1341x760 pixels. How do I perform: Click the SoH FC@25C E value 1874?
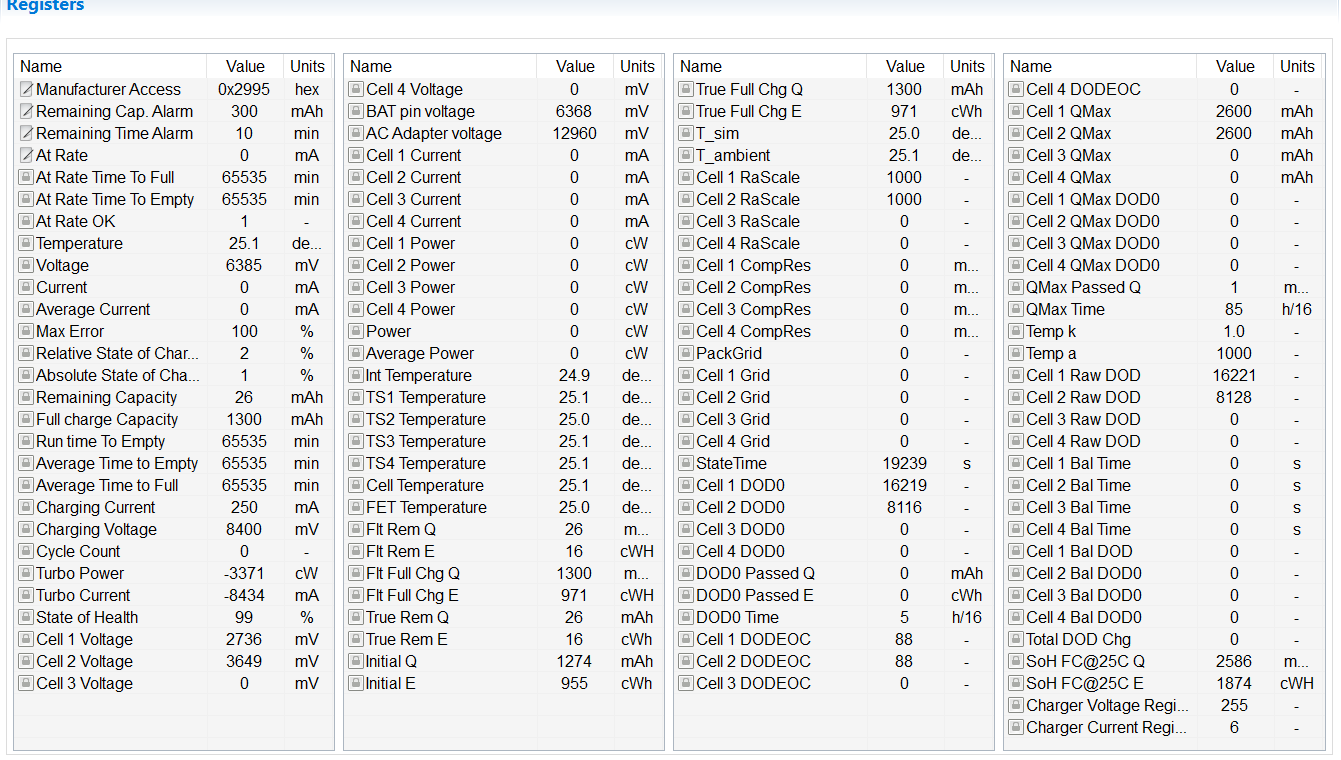coord(1234,684)
